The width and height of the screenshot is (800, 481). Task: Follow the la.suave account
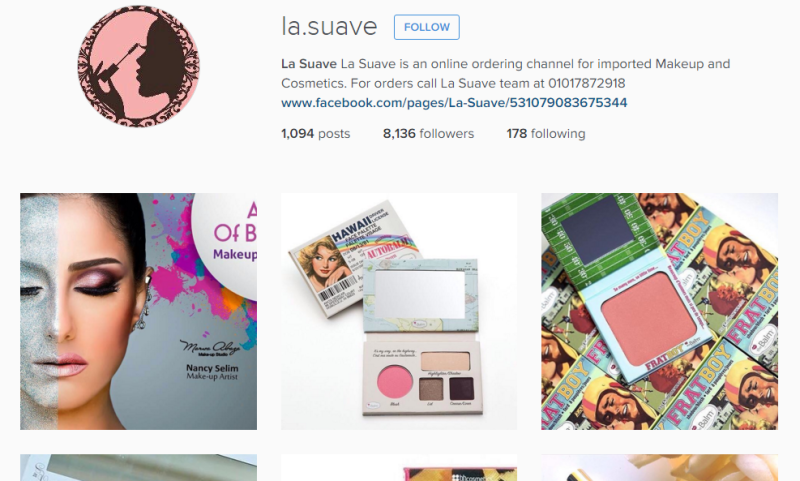[427, 27]
